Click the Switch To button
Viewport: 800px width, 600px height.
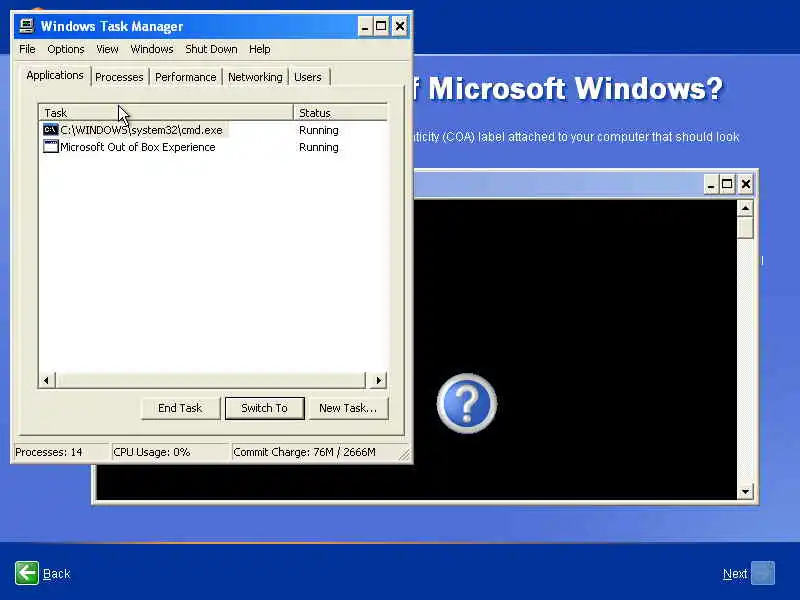coord(264,408)
